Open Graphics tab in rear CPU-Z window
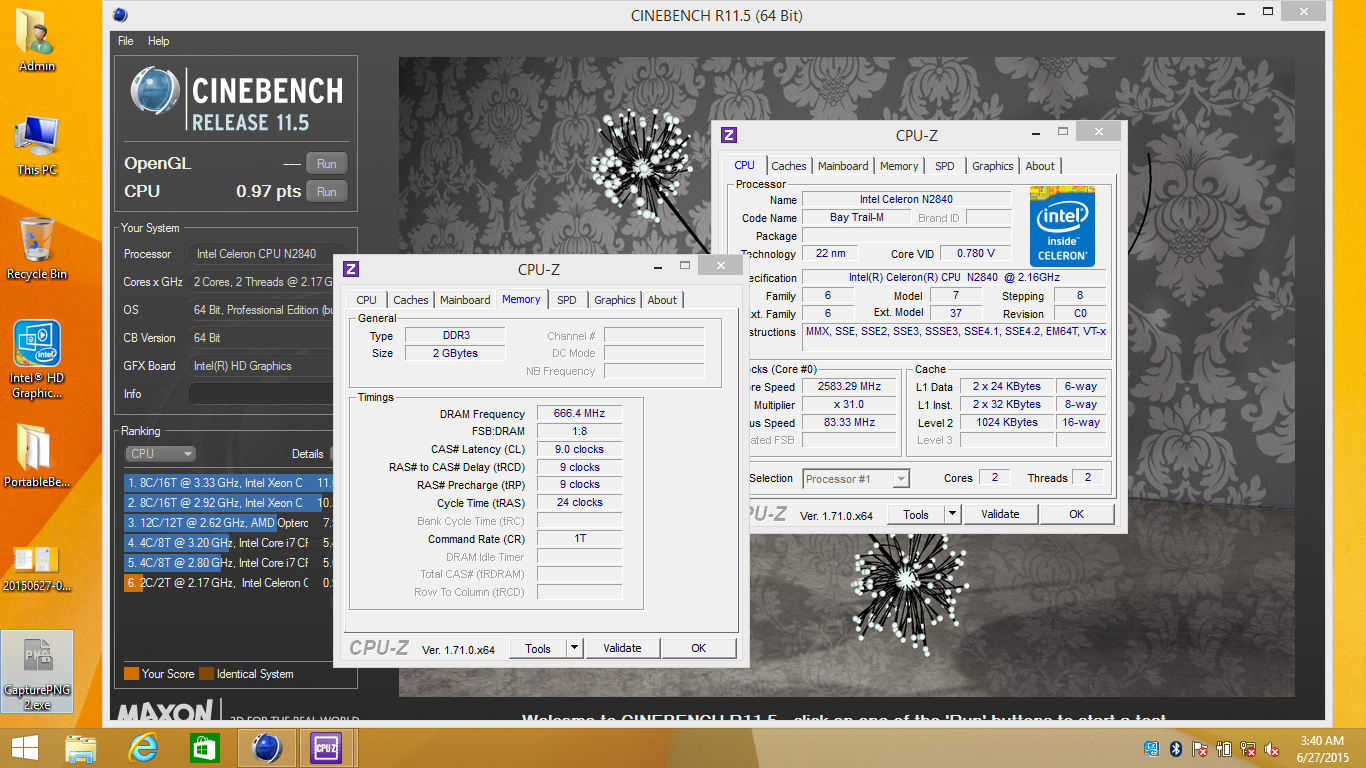 (x=993, y=166)
